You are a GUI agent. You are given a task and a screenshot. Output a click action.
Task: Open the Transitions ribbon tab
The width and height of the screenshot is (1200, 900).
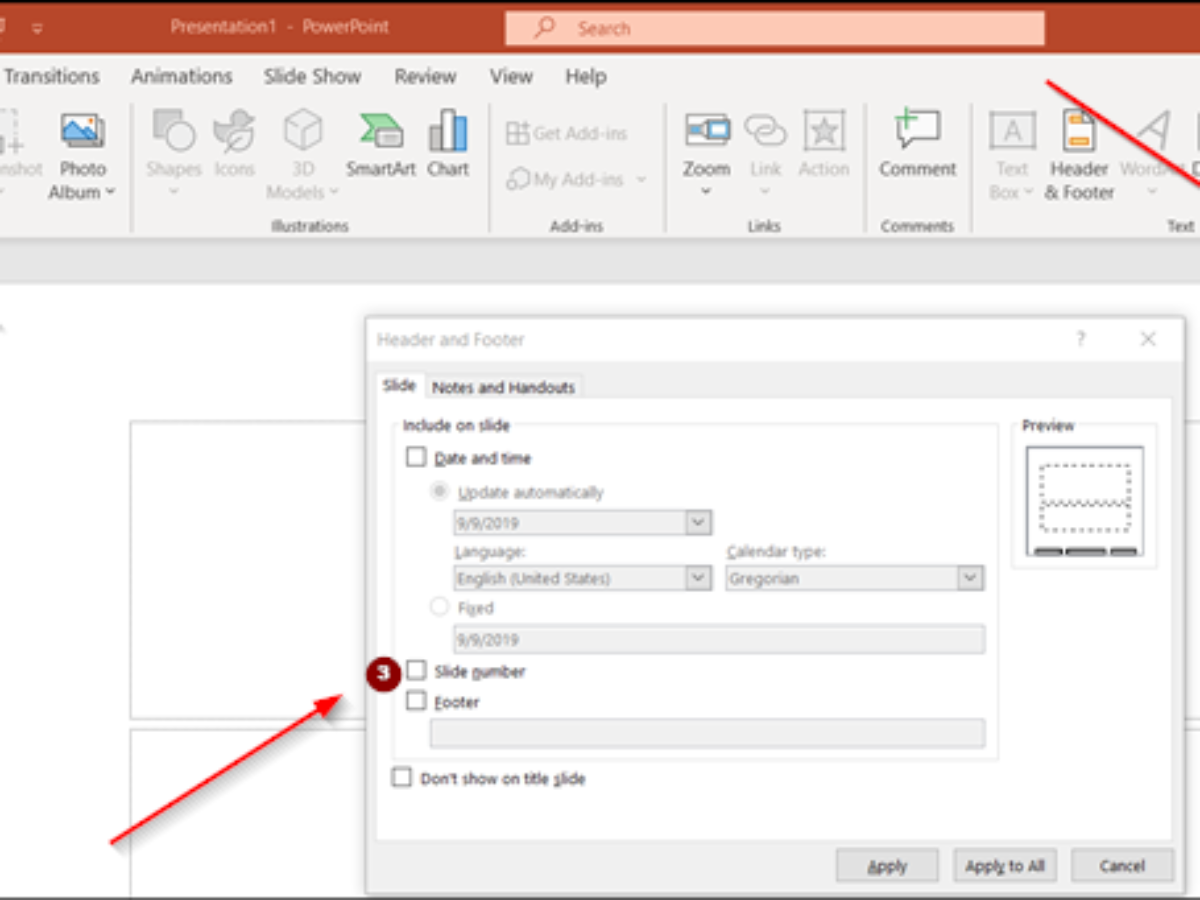tap(51, 76)
